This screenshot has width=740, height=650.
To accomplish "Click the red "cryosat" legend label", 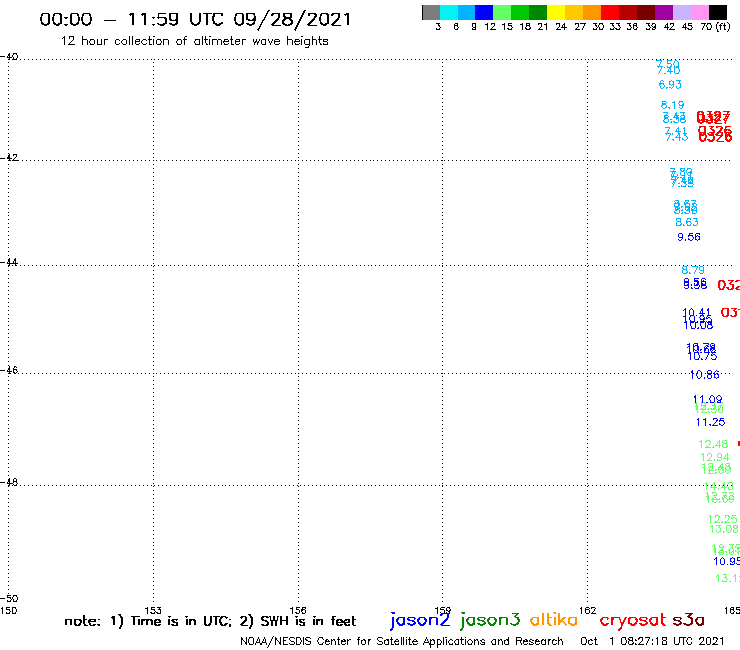I will 632,620.
